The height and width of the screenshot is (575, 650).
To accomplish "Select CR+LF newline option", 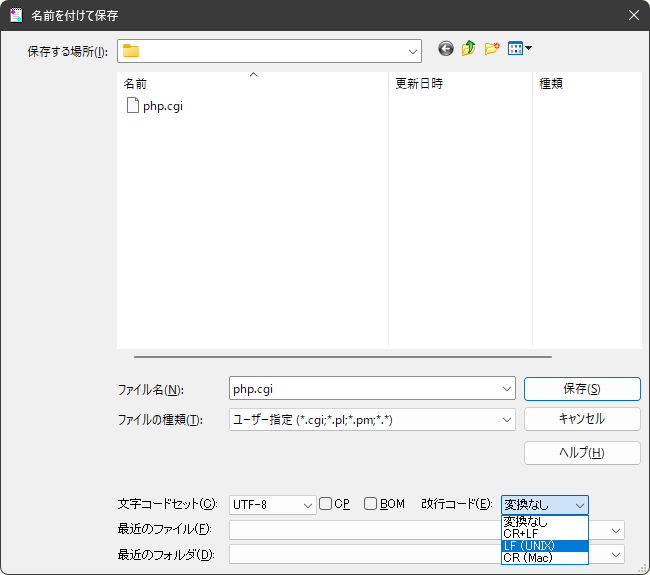I will point(545,534).
